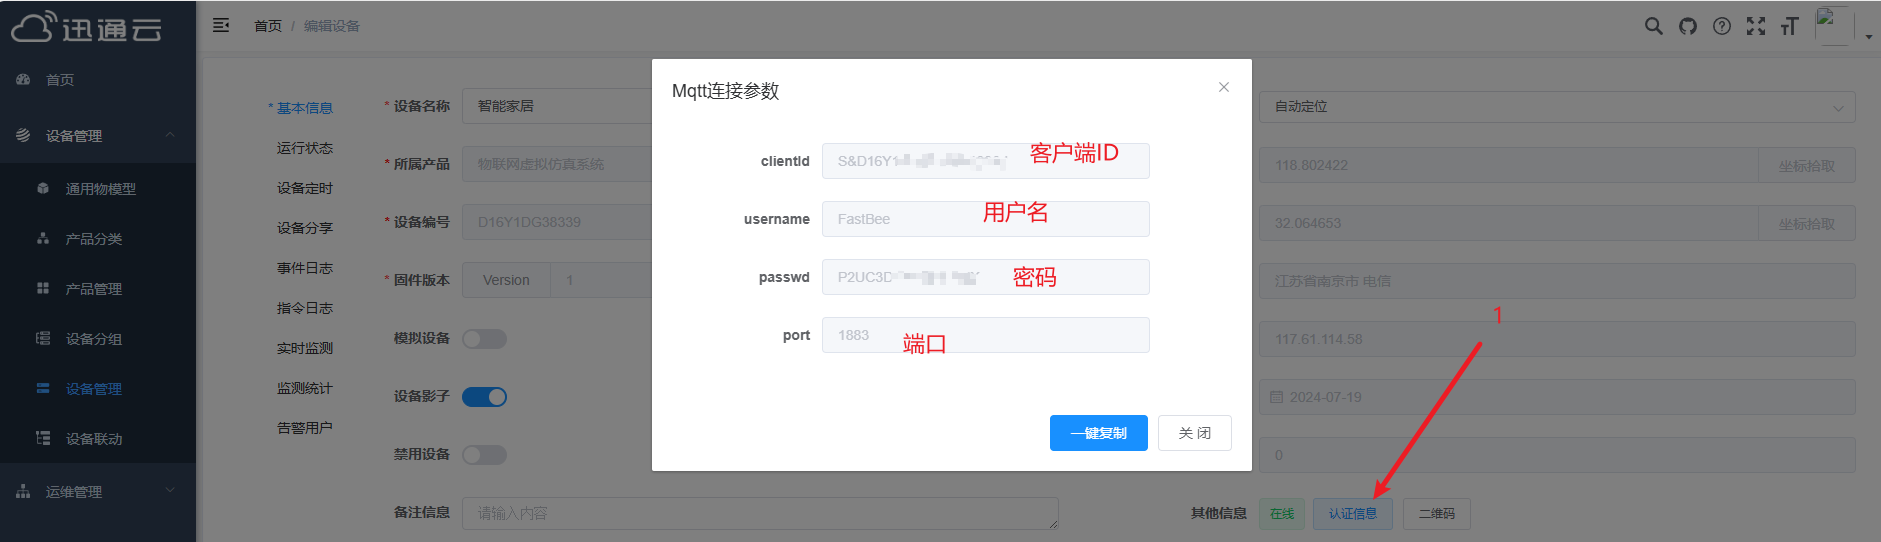Open the 自动定位 dropdown
1881x542 pixels.
pyautogui.click(x=1556, y=107)
